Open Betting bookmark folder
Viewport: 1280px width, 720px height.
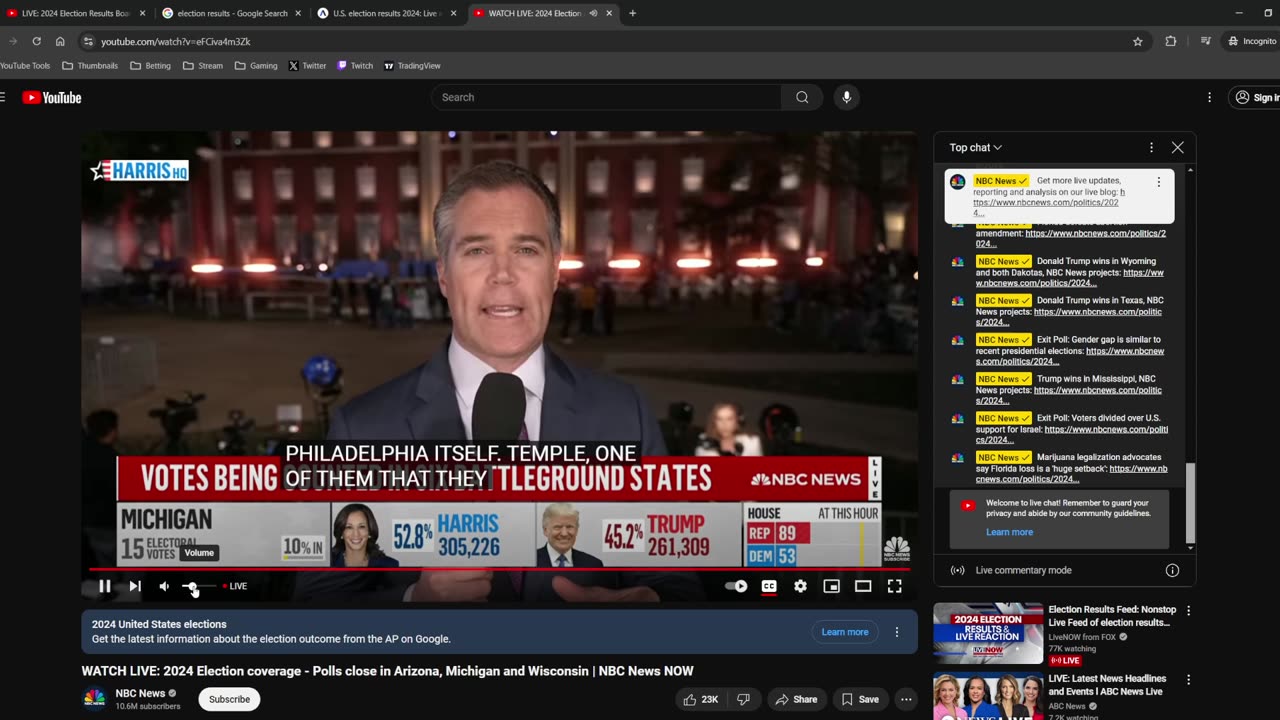pos(150,66)
